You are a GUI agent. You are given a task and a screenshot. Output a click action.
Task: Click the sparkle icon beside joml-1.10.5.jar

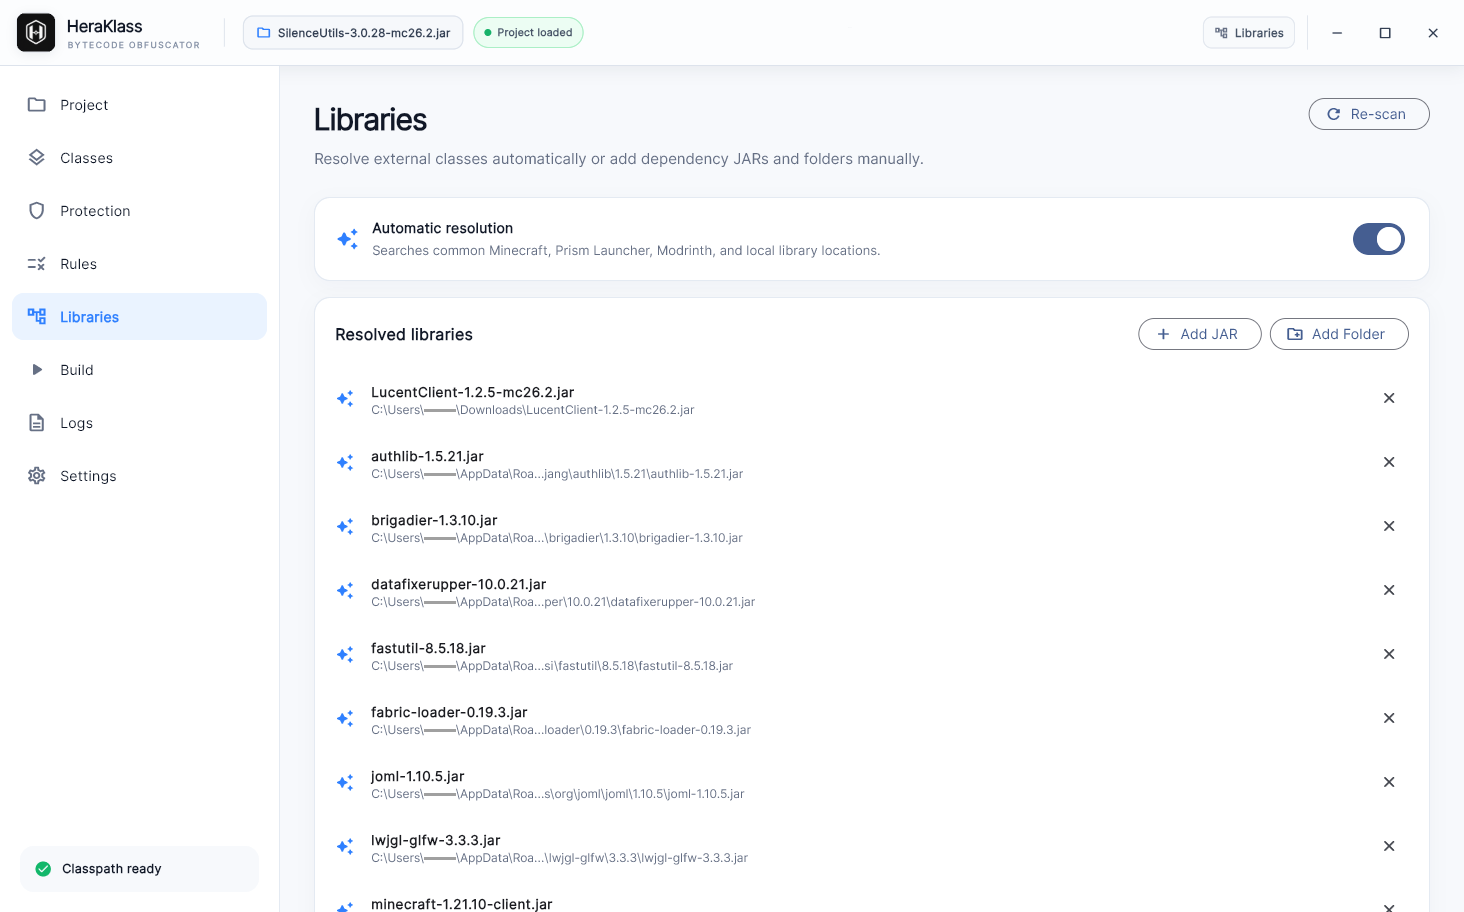(x=345, y=782)
